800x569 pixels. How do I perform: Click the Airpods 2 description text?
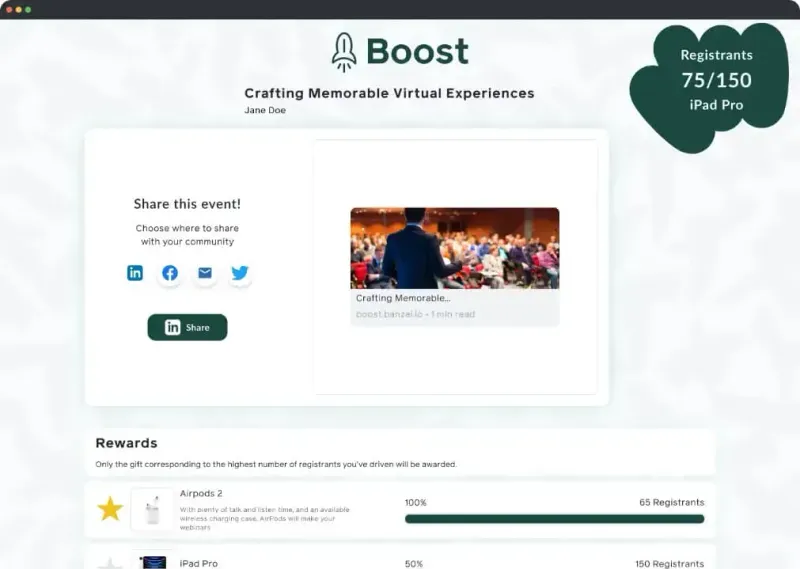pyautogui.click(x=265, y=518)
